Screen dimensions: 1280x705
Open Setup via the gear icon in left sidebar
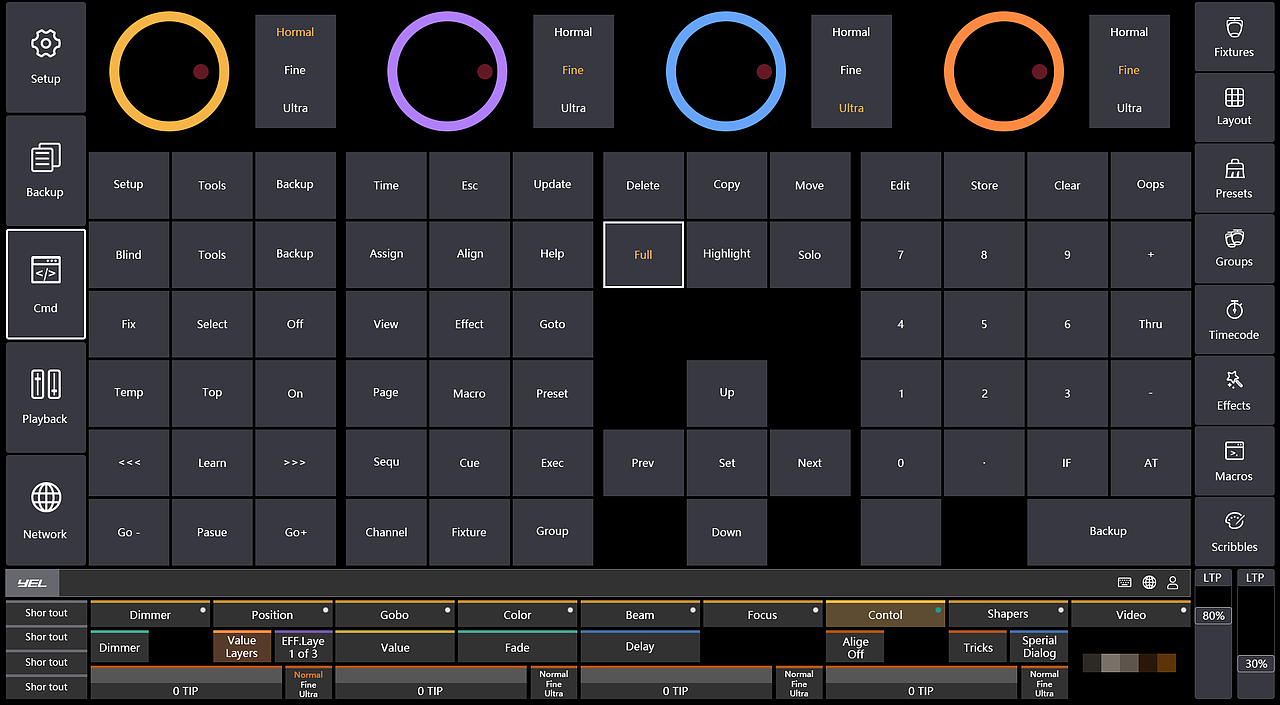tap(46, 57)
